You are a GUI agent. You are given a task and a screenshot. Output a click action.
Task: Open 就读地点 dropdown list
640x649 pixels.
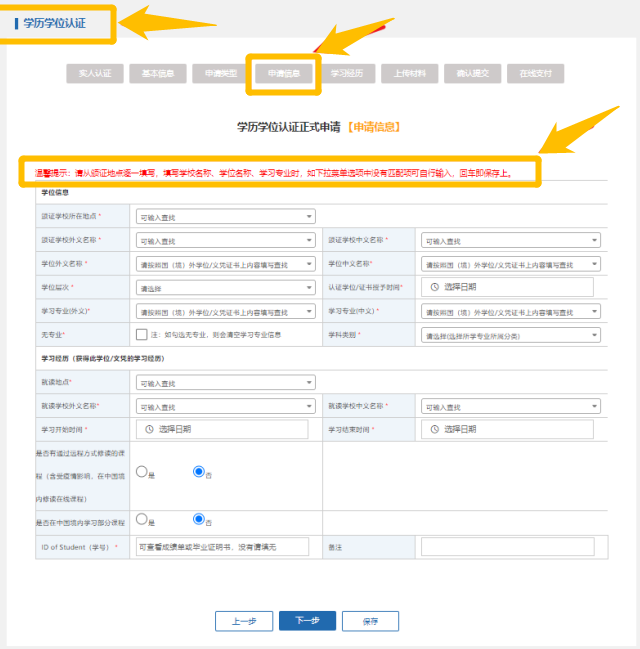(x=307, y=382)
